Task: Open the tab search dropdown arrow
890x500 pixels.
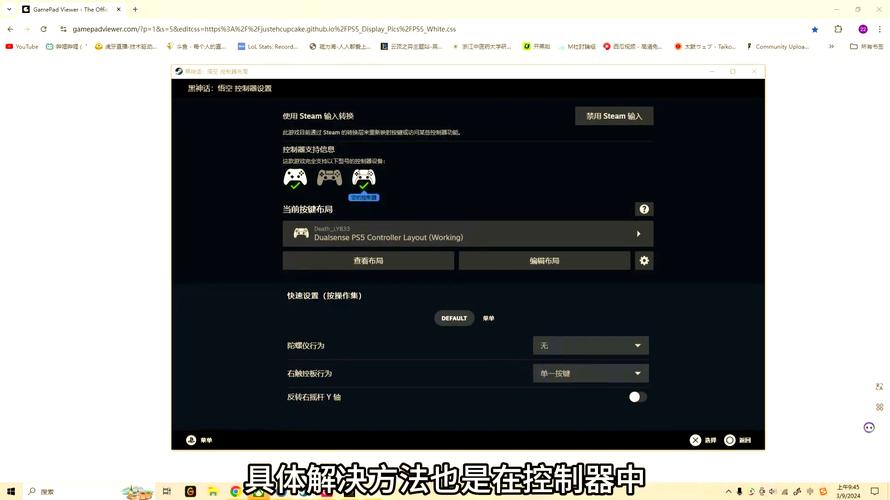Action: (x=9, y=9)
